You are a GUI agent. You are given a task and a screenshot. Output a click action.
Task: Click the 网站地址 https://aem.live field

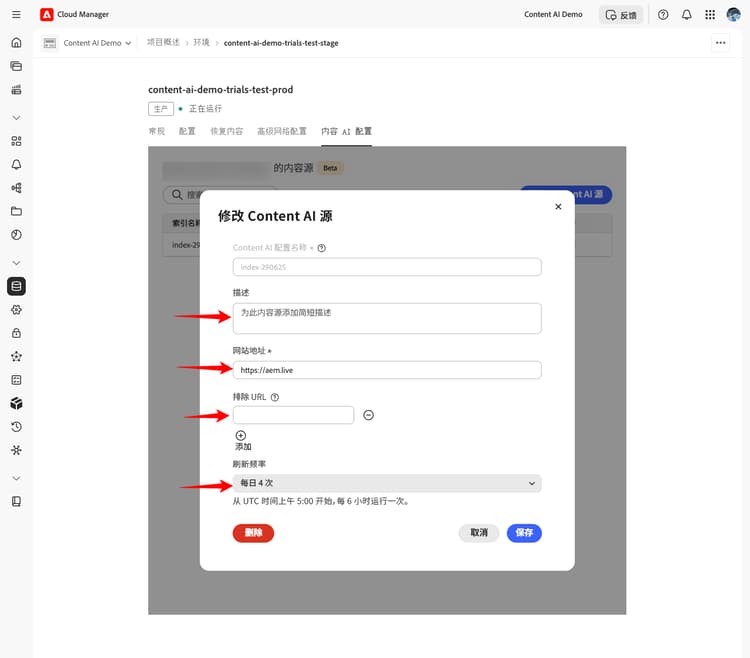(x=387, y=370)
